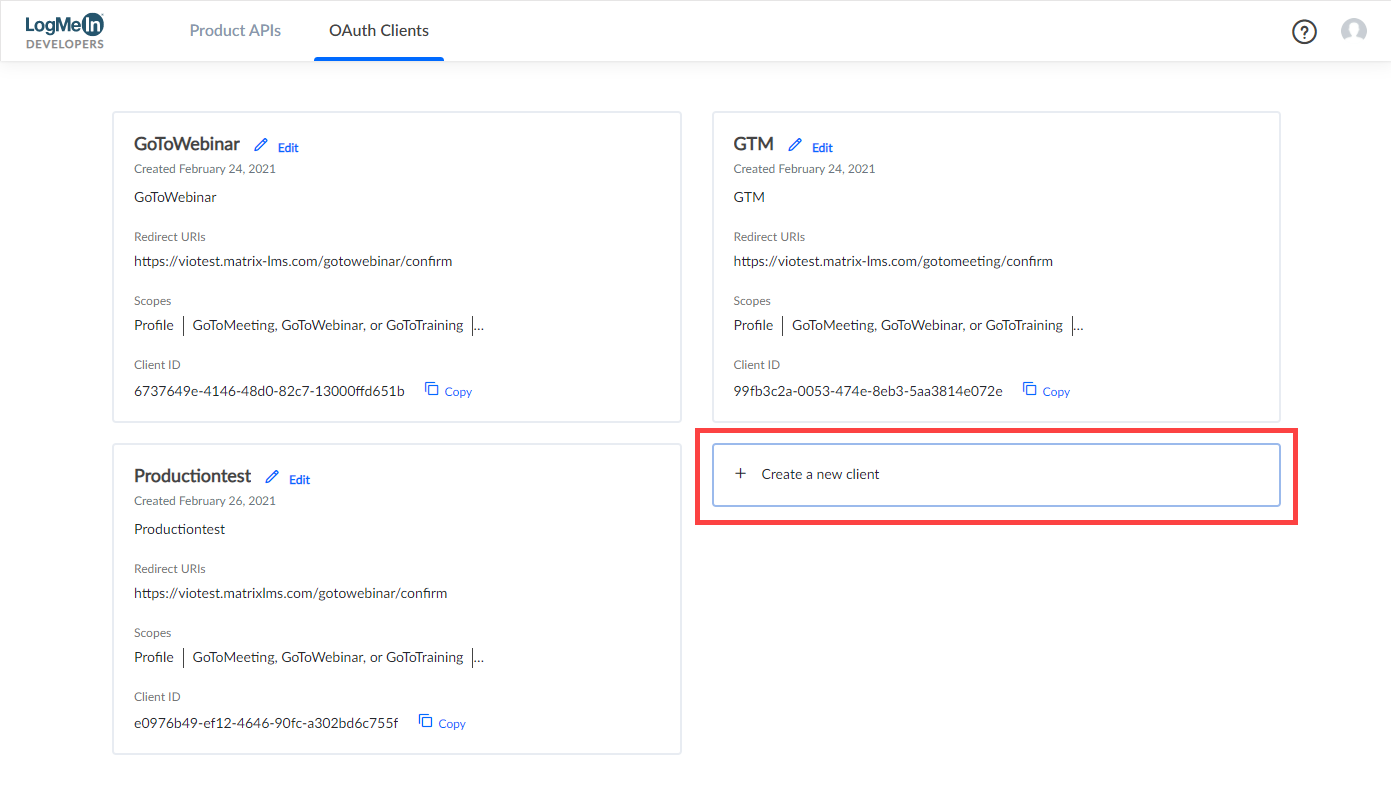Click the plus icon for new client
The width and height of the screenshot is (1391, 786).
741,474
